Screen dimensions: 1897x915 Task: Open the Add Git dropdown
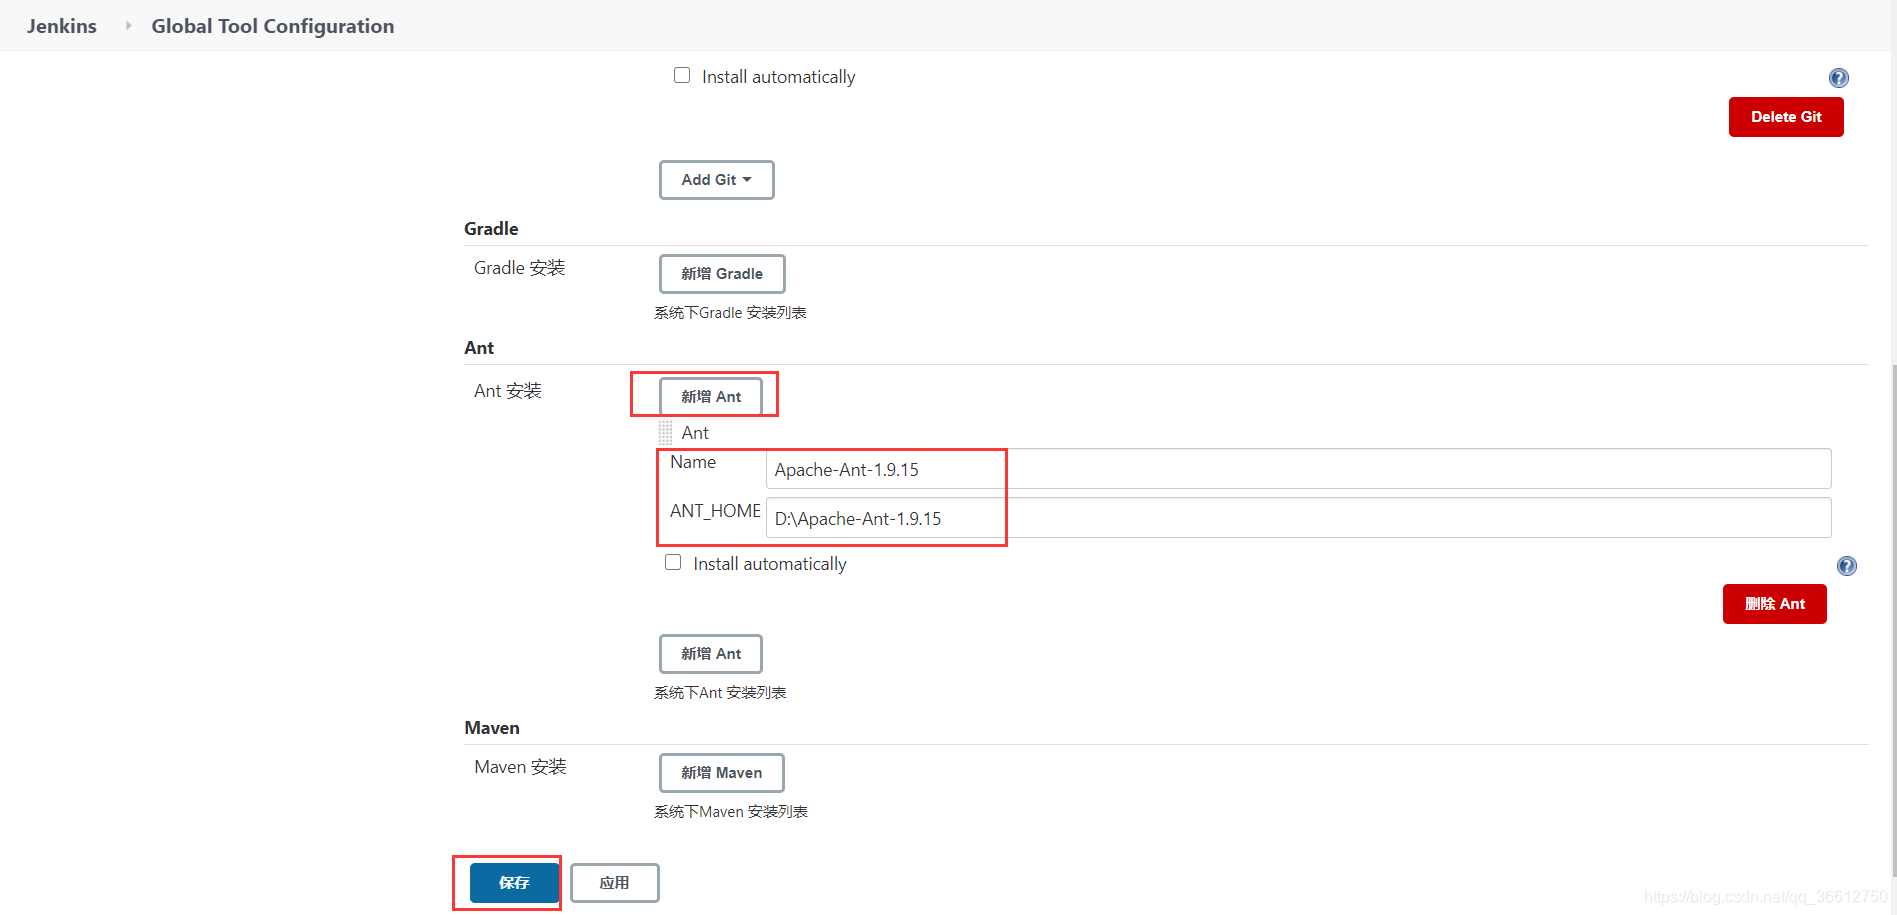point(716,180)
